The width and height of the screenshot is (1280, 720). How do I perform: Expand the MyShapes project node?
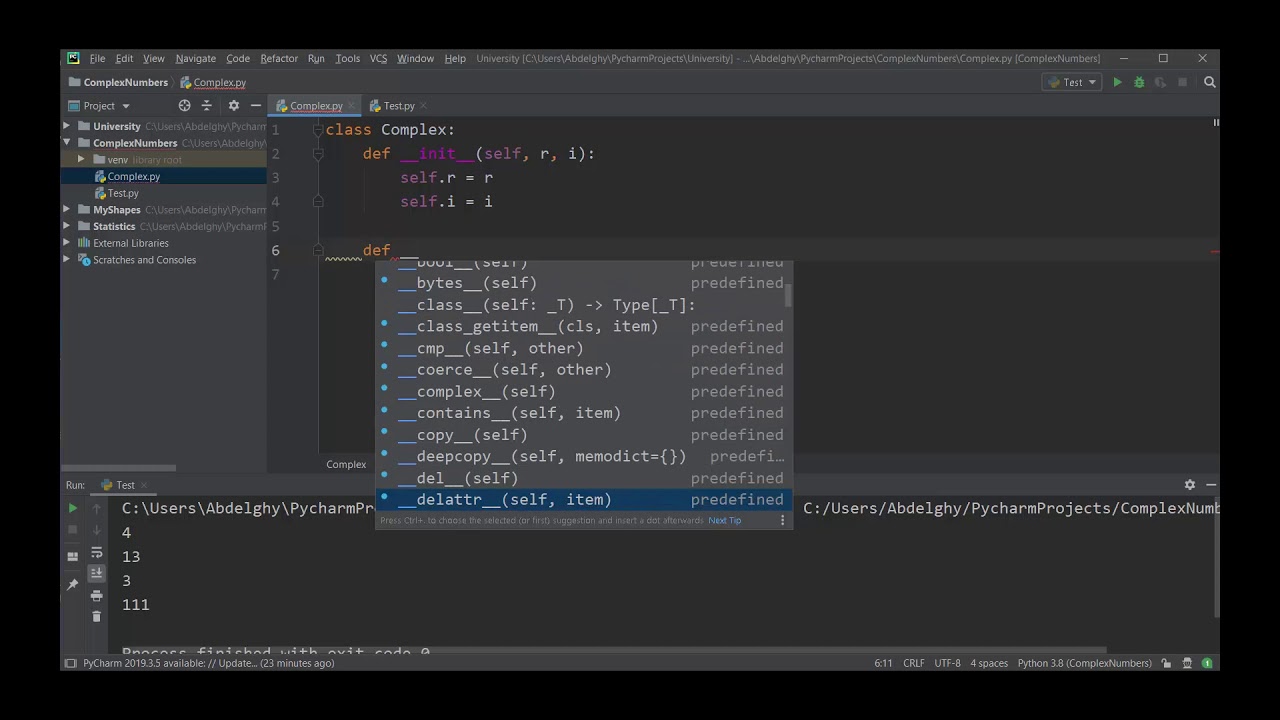[67, 210]
